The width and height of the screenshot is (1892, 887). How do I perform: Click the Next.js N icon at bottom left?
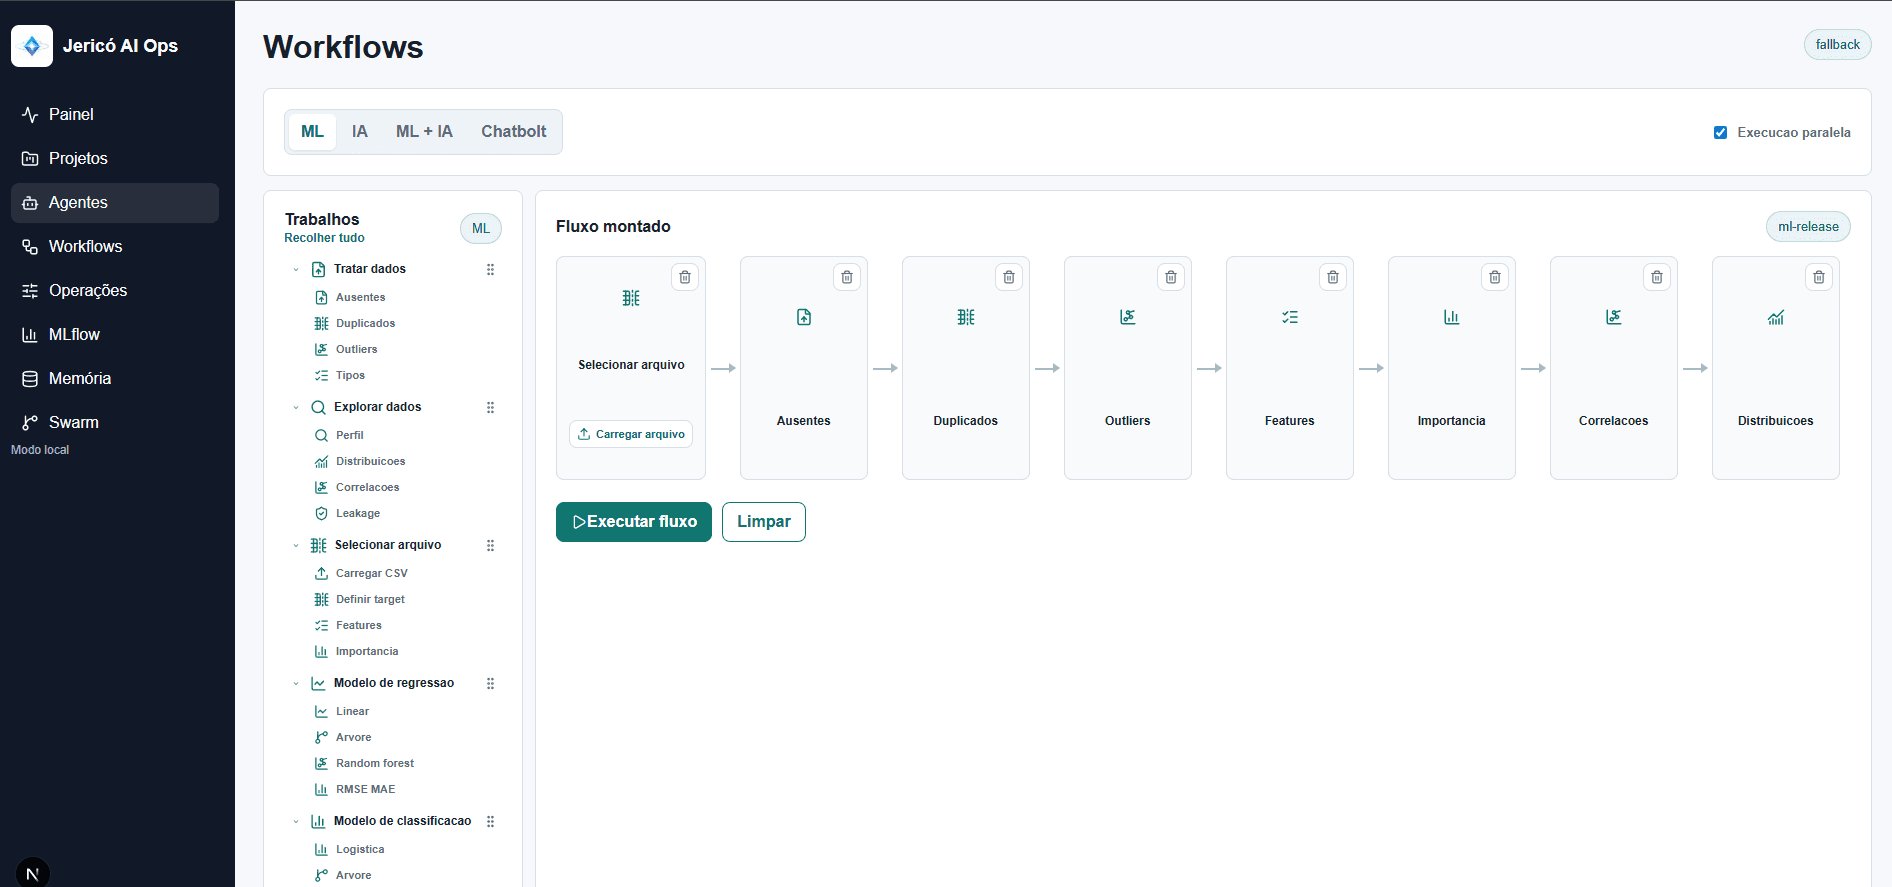tap(32, 873)
